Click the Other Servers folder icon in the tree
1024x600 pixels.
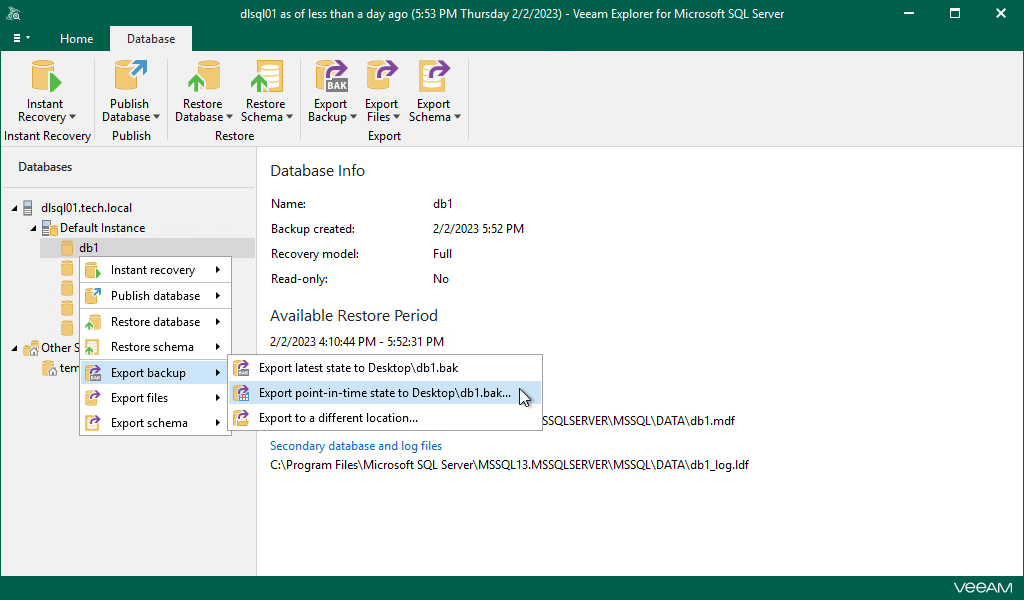point(31,348)
